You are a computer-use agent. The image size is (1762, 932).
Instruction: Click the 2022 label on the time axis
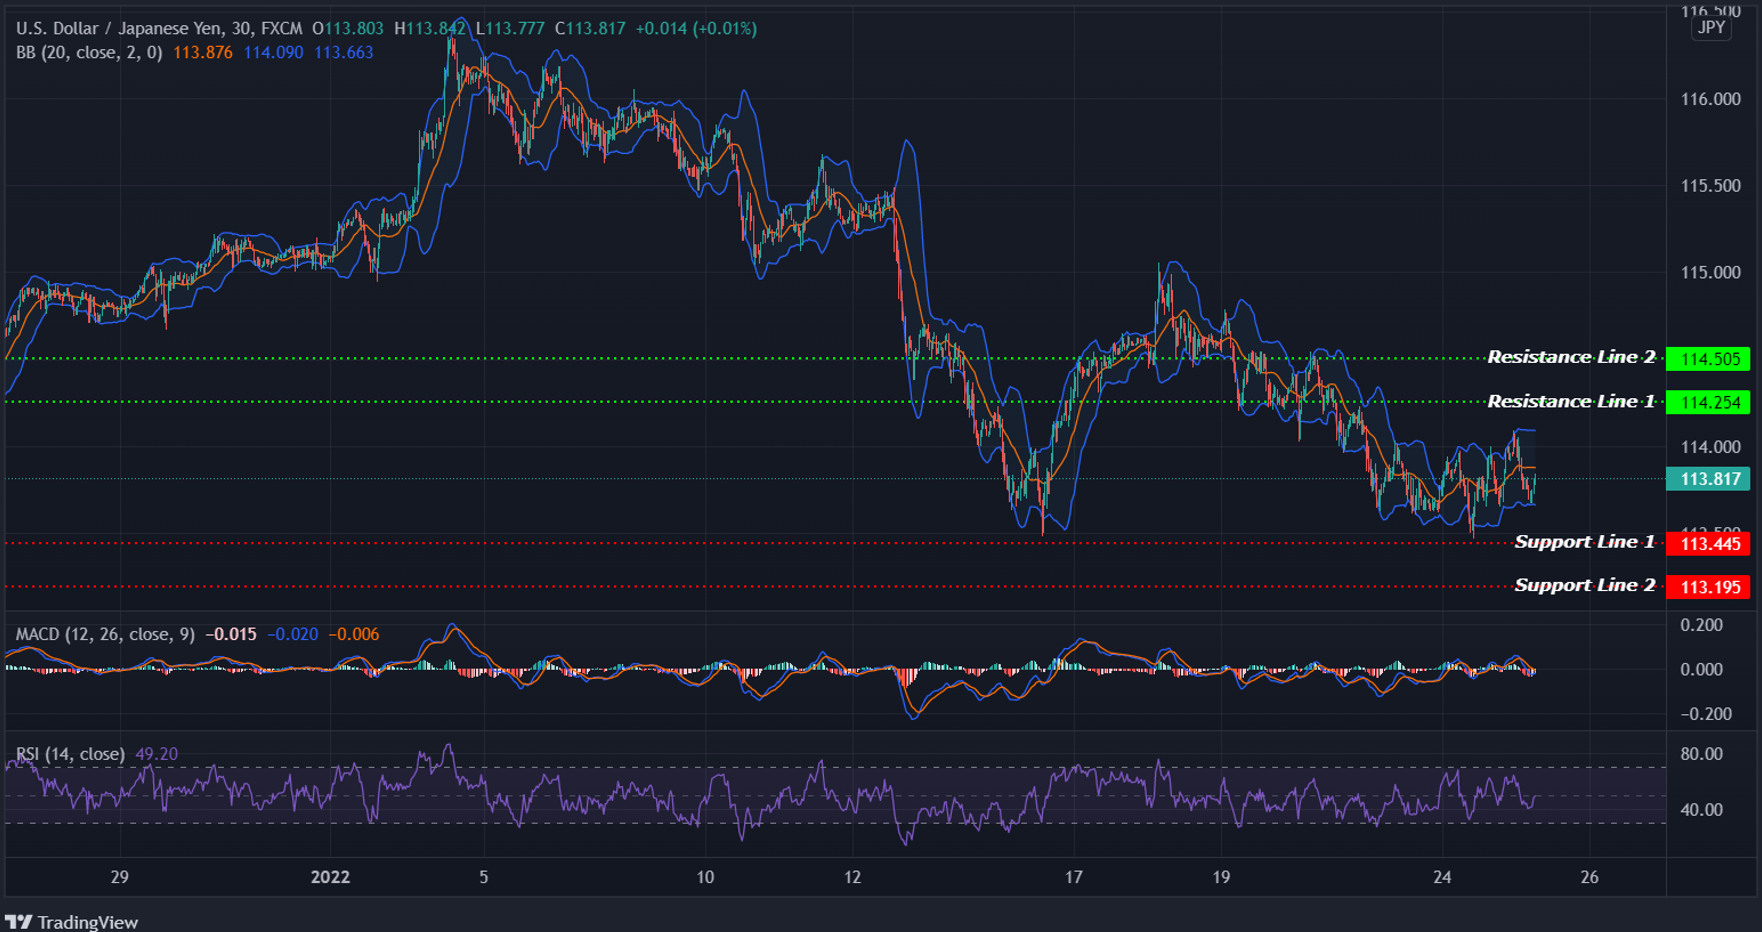click(330, 878)
